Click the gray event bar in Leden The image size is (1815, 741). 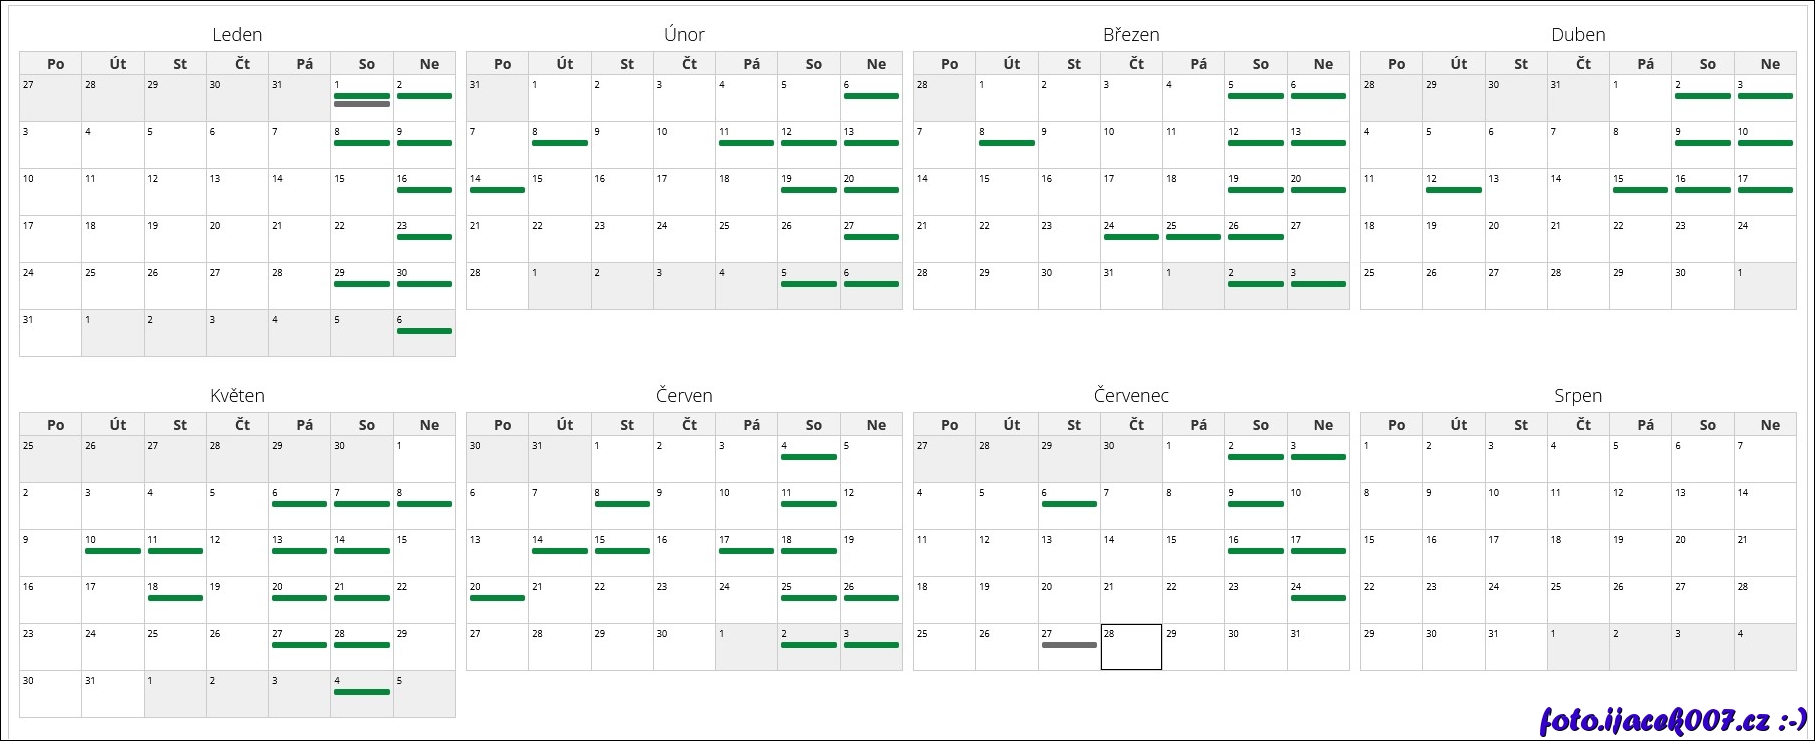click(x=362, y=104)
